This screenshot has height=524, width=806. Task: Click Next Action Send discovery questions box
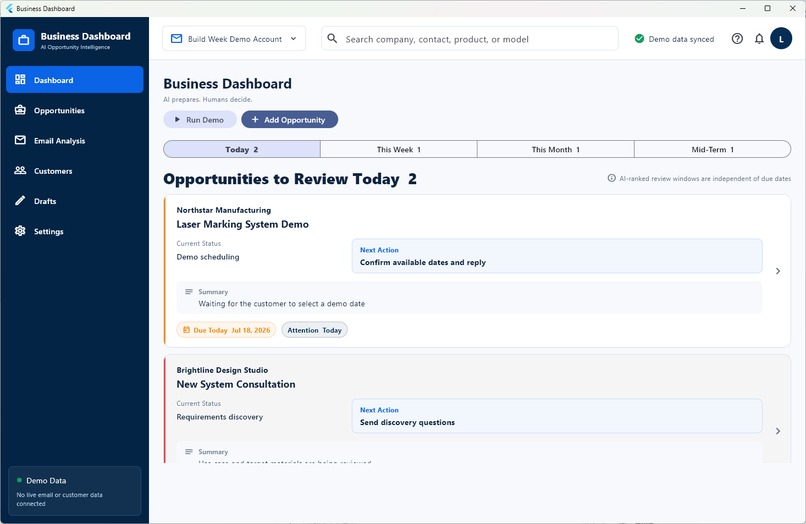click(557, 416)
